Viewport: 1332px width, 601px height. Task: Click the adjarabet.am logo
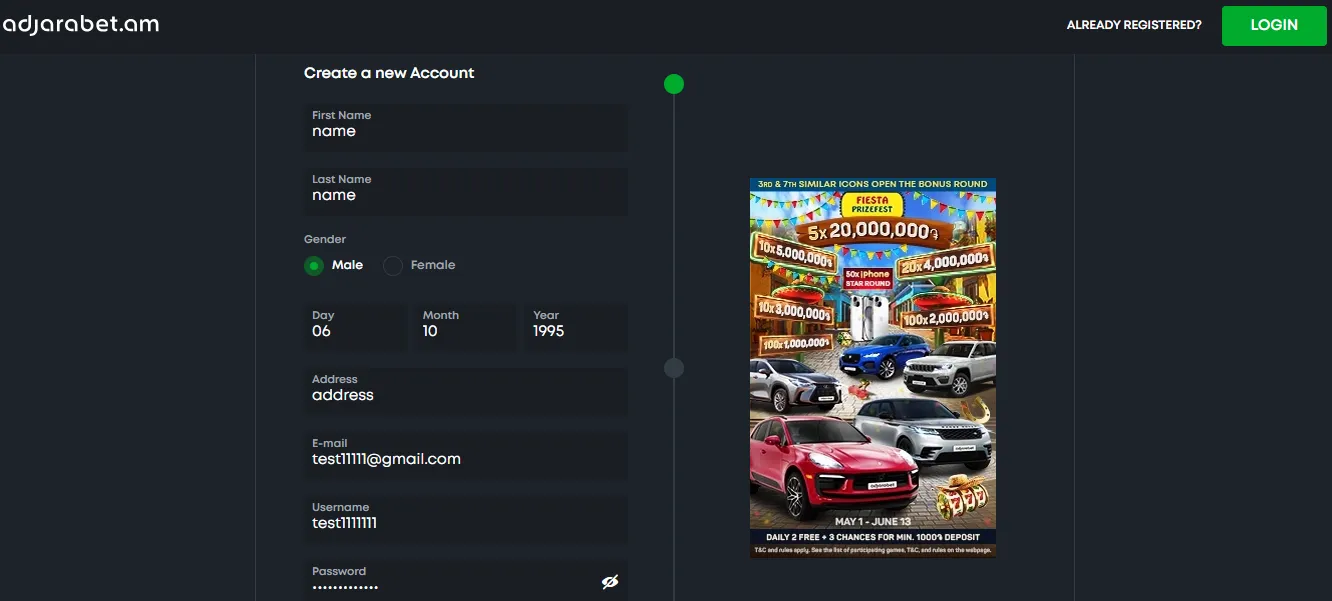[80, 24]
